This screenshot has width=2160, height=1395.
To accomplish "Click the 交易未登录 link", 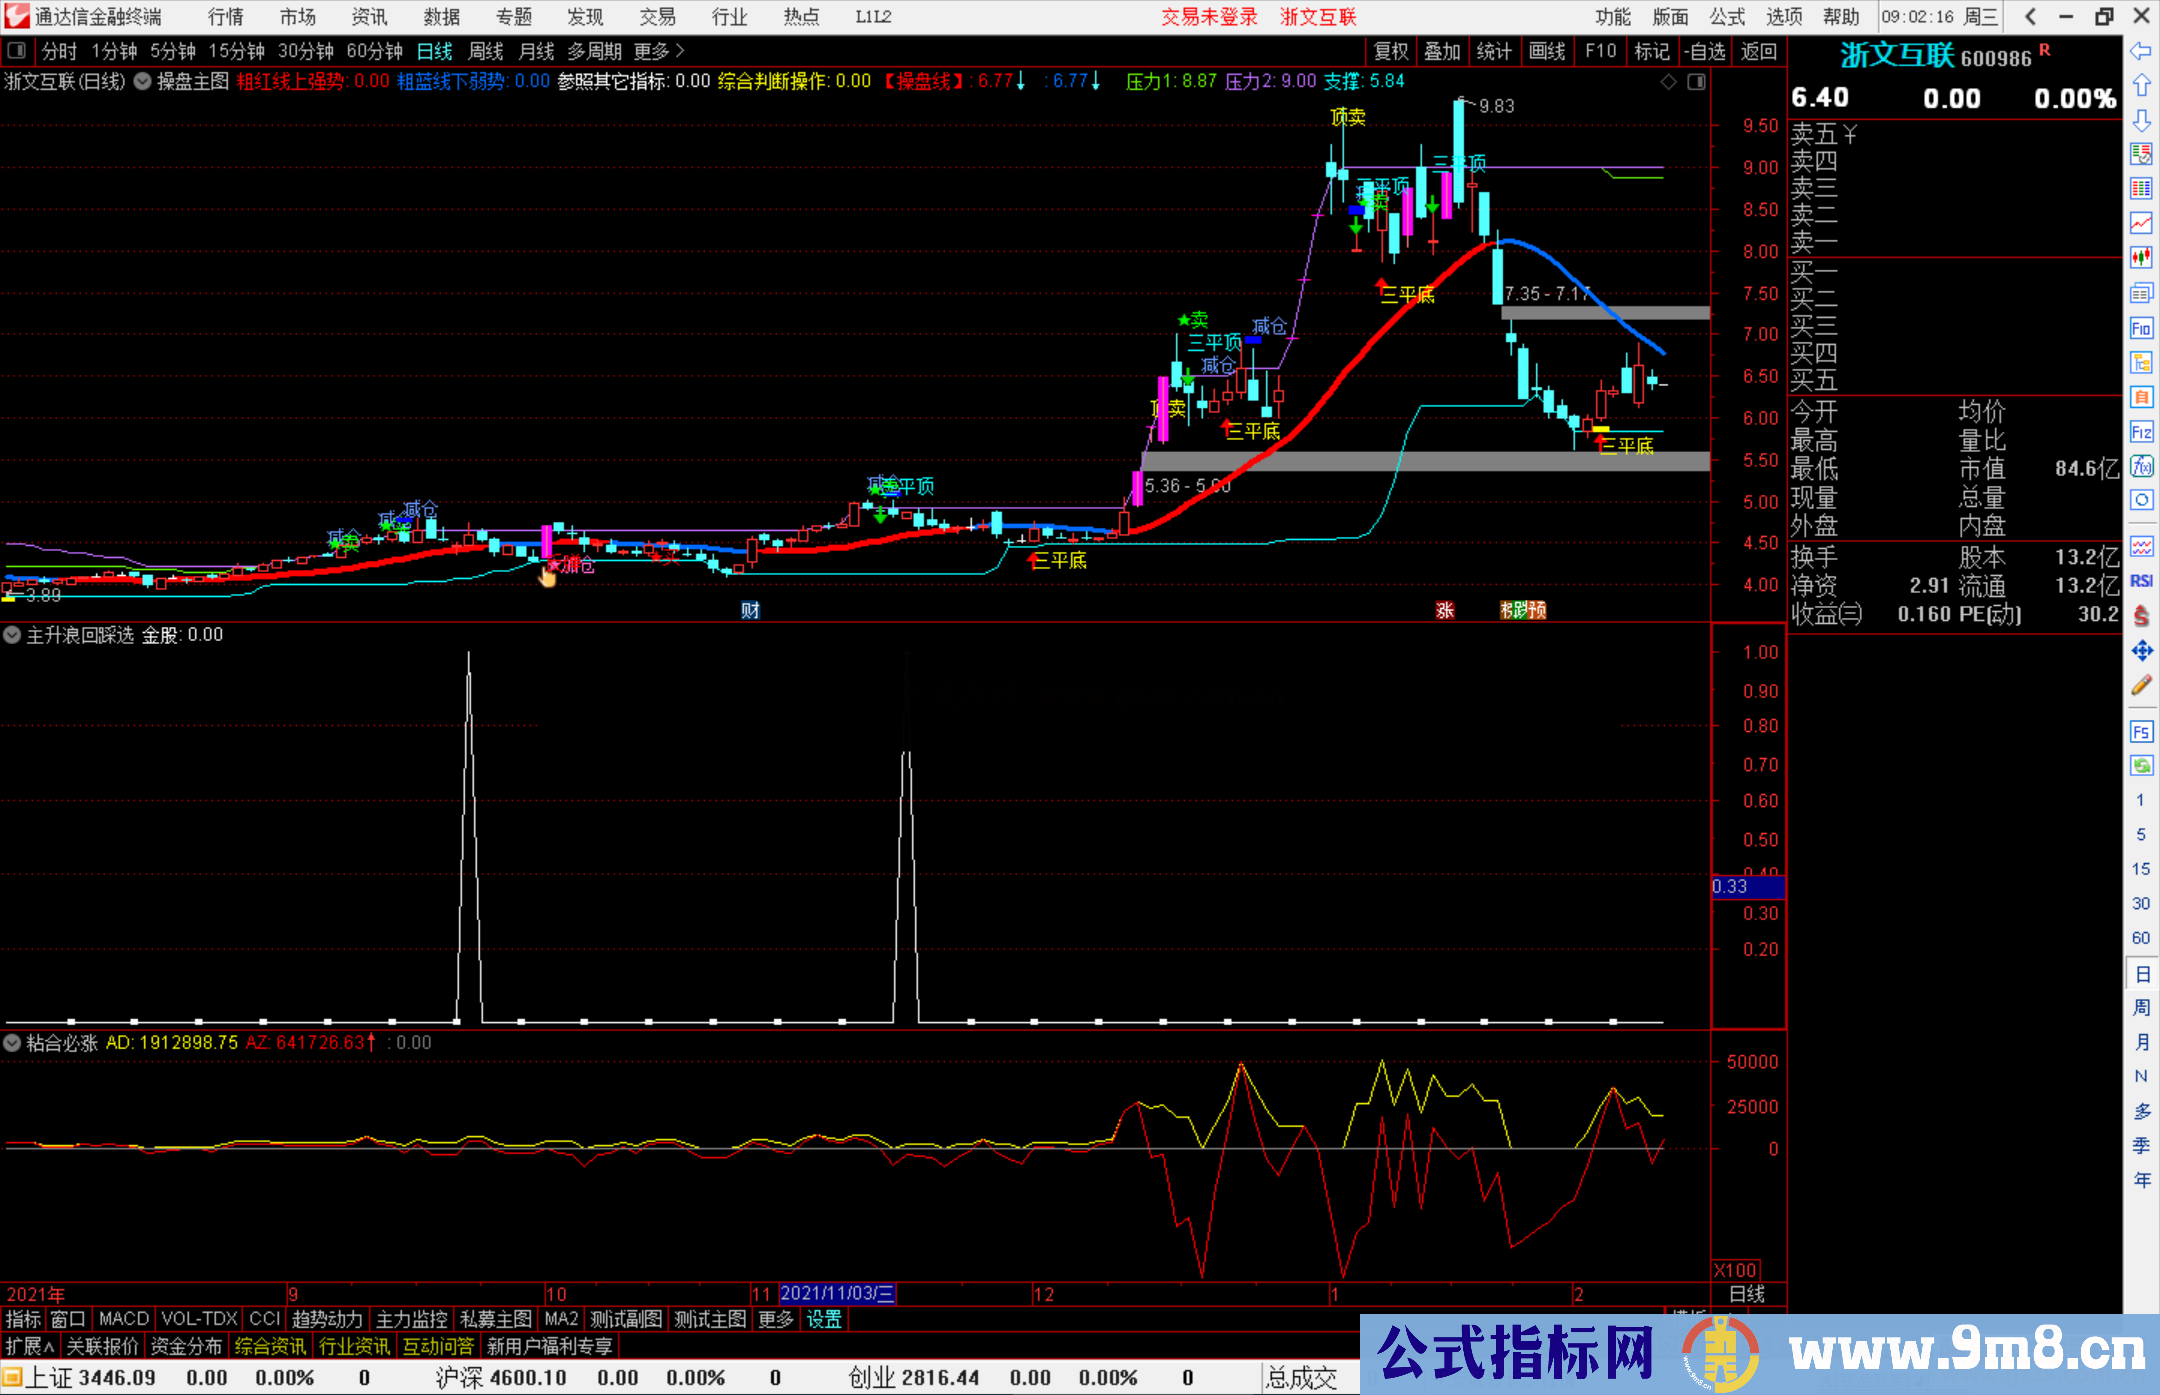I will point(1208,17).
